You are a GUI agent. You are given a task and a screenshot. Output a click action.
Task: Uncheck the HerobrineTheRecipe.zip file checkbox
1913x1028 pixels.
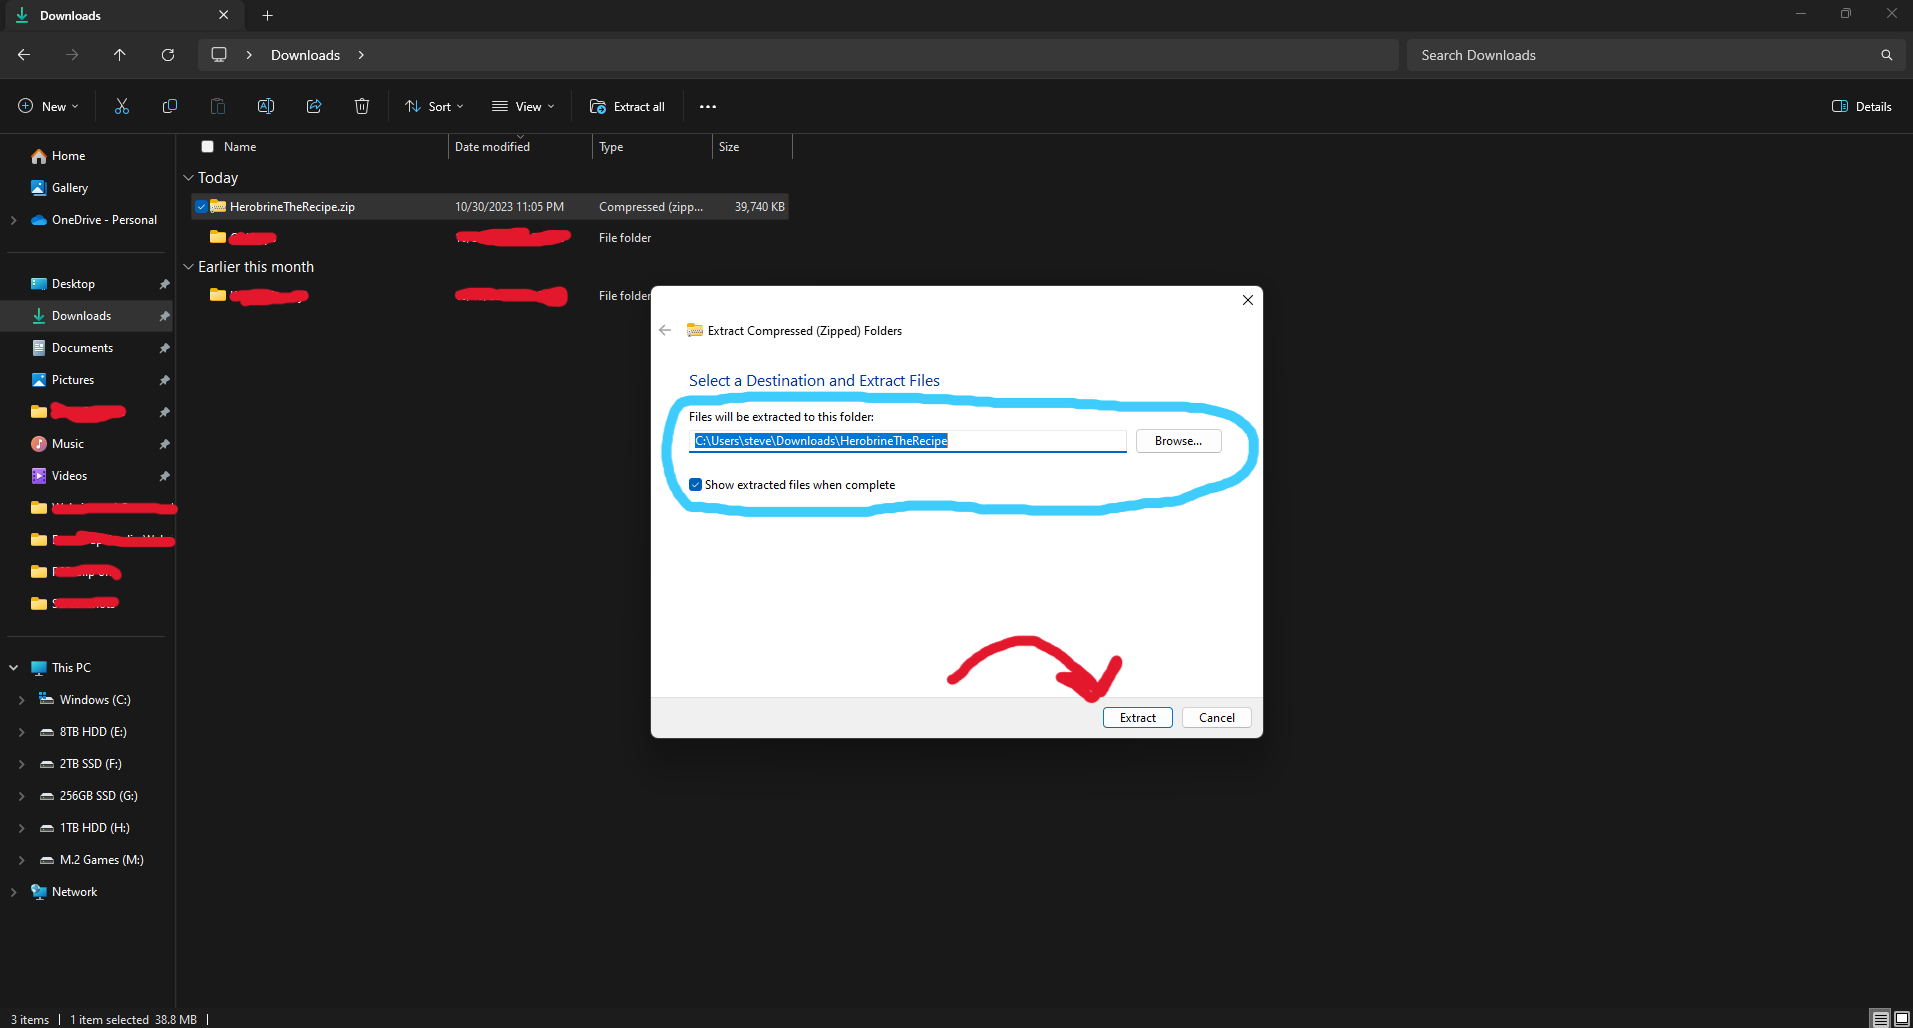point(202,207)
